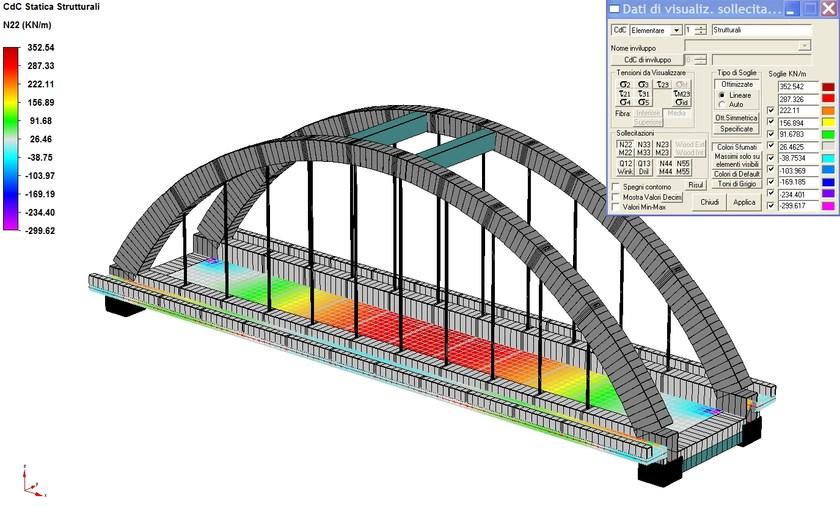The height and width of the screenshot is (513, 840).
Task: Enable the Spegni contorno checkbox
Action: tap(616, 187)
